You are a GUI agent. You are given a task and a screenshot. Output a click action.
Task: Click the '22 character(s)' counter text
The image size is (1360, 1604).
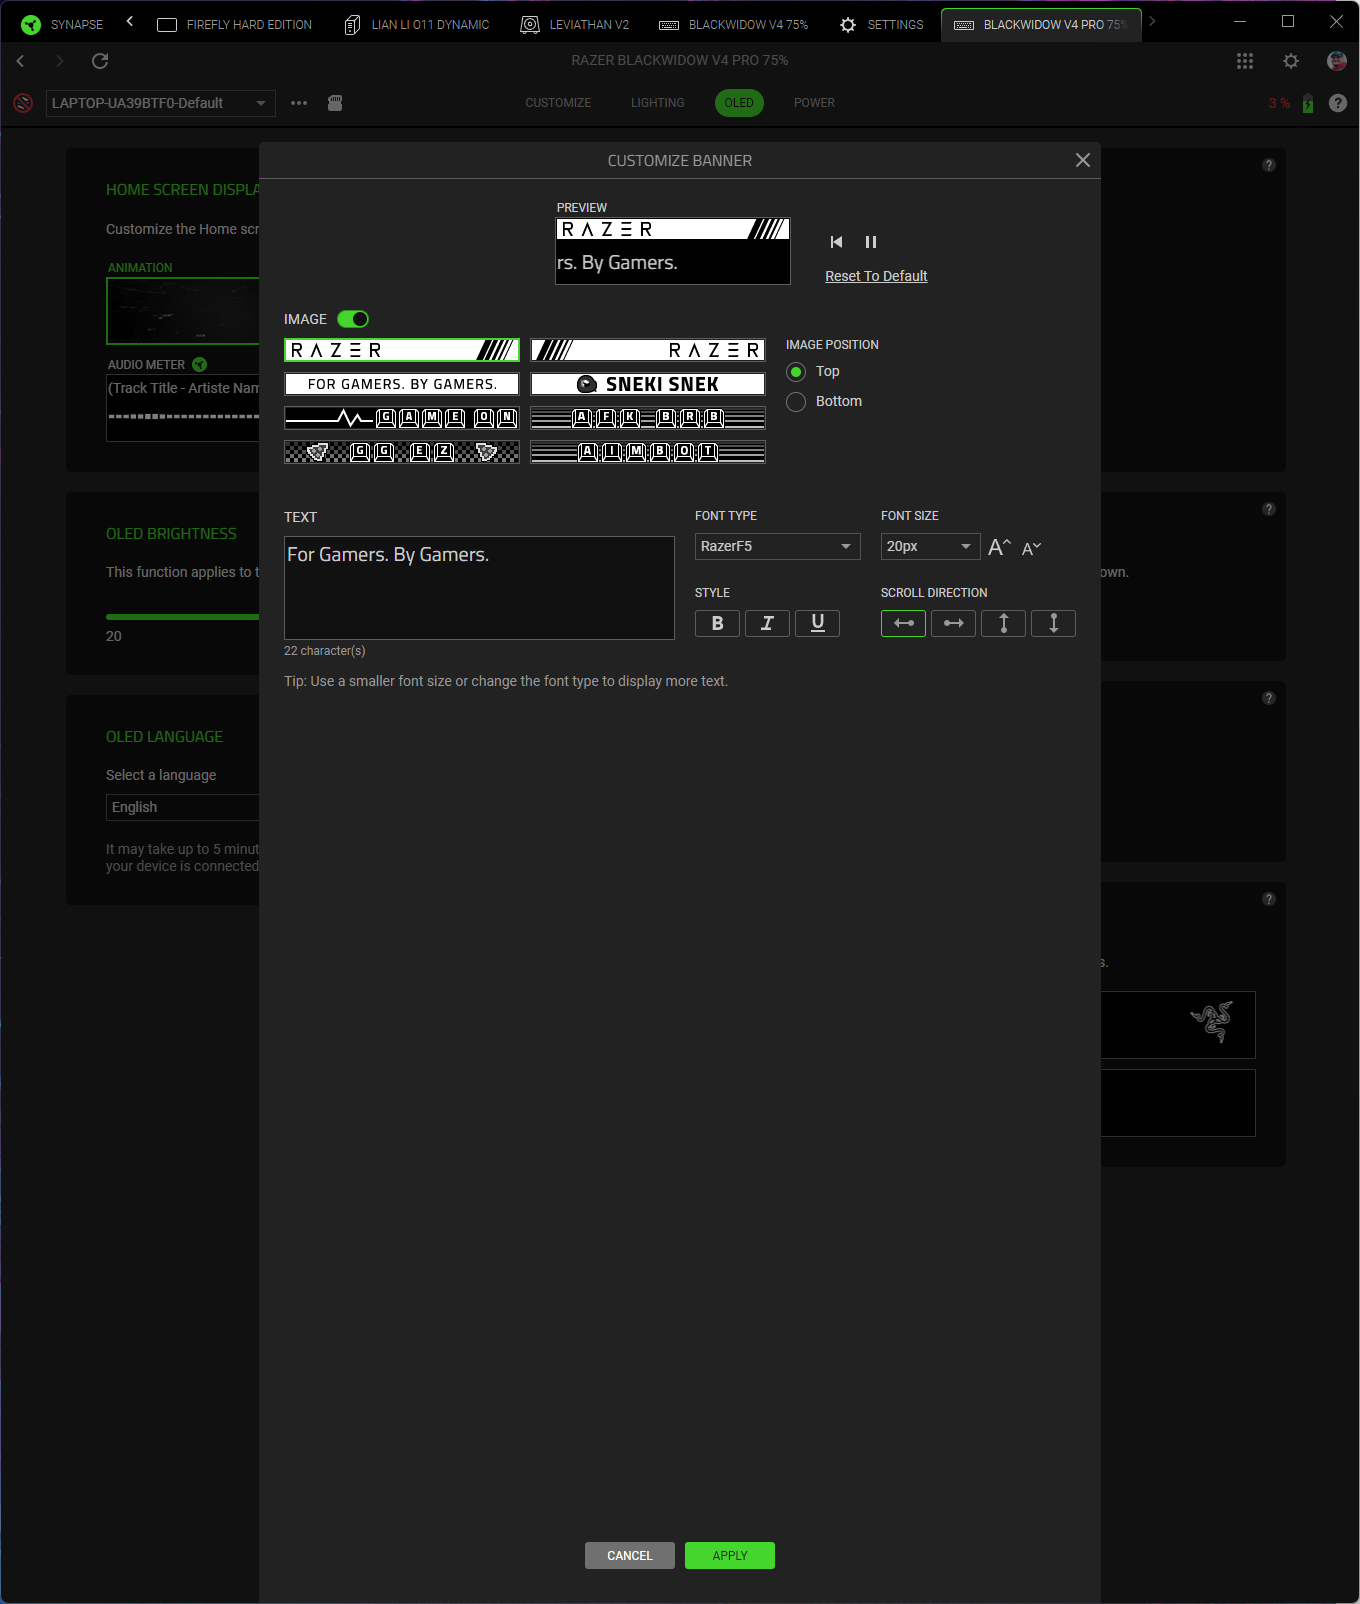[325, 651]
